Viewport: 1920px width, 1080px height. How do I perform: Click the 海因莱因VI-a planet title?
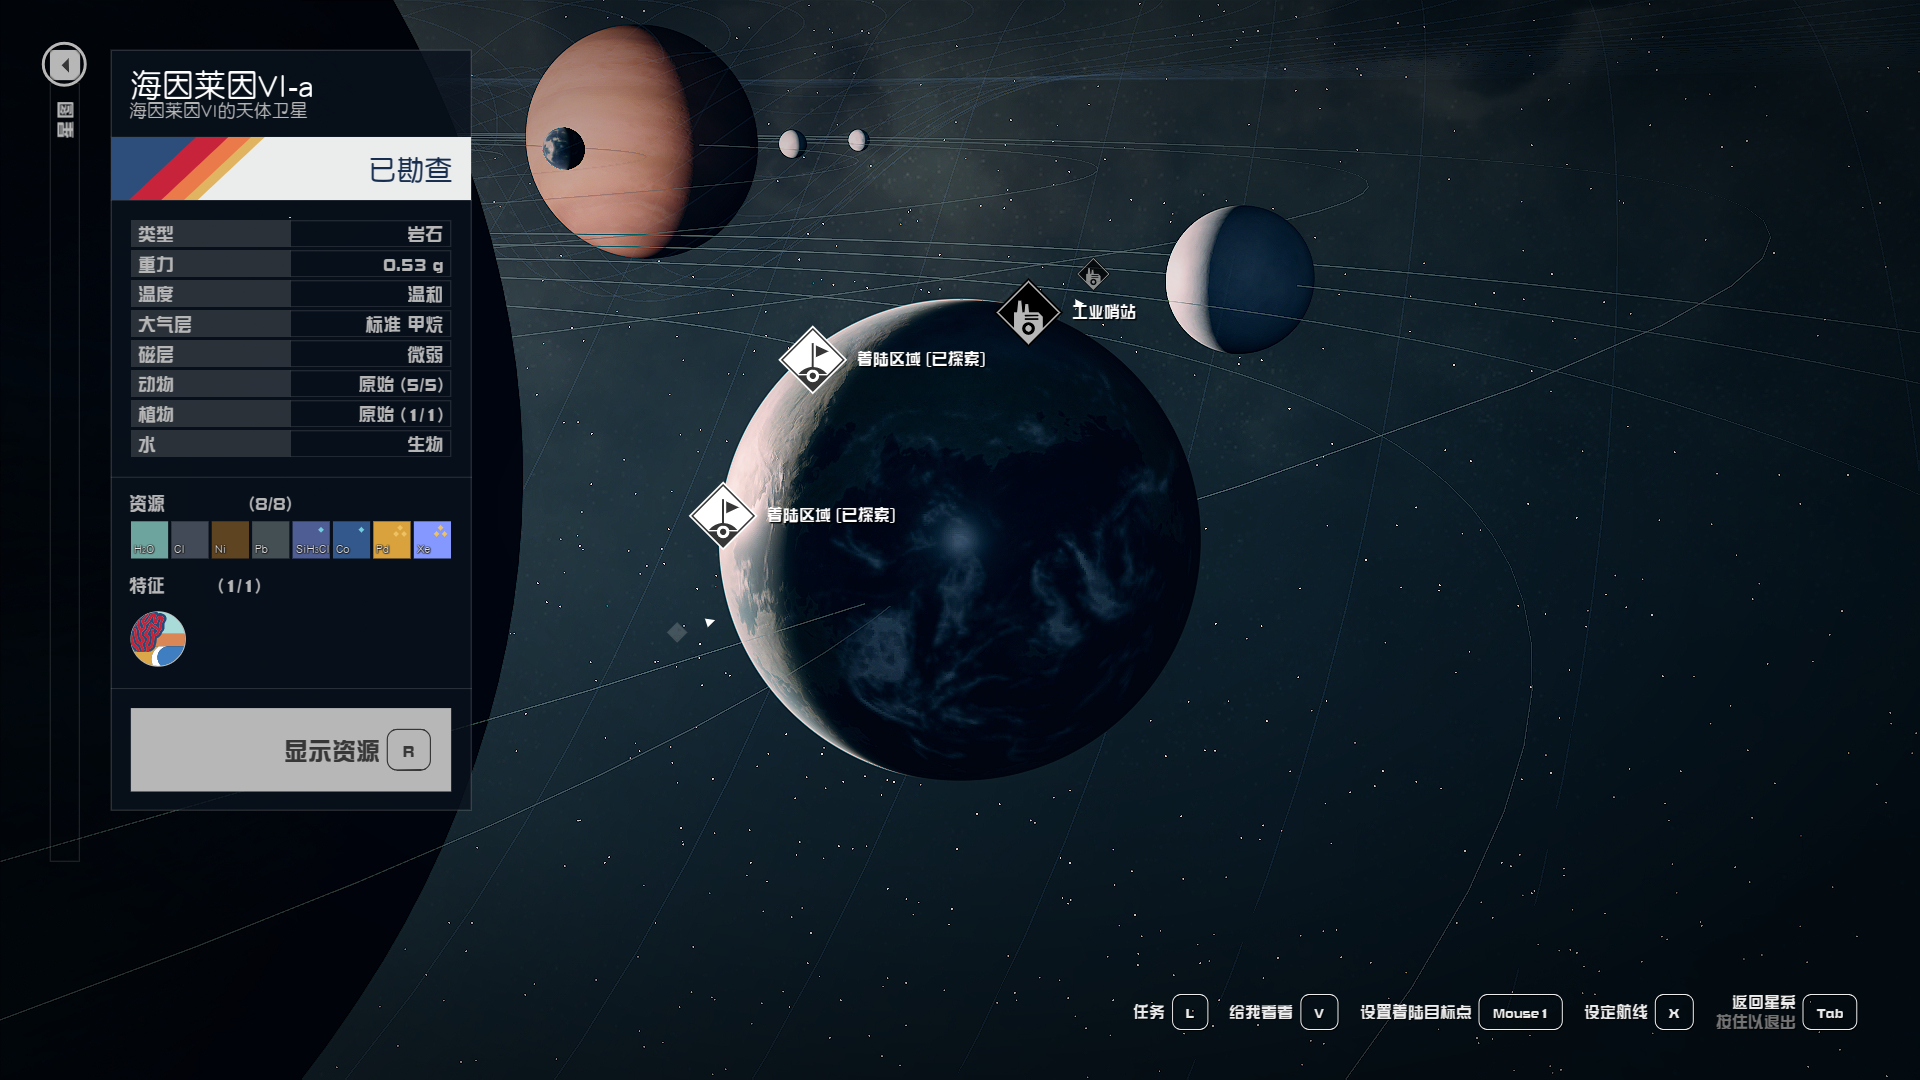tap(221, 85)
